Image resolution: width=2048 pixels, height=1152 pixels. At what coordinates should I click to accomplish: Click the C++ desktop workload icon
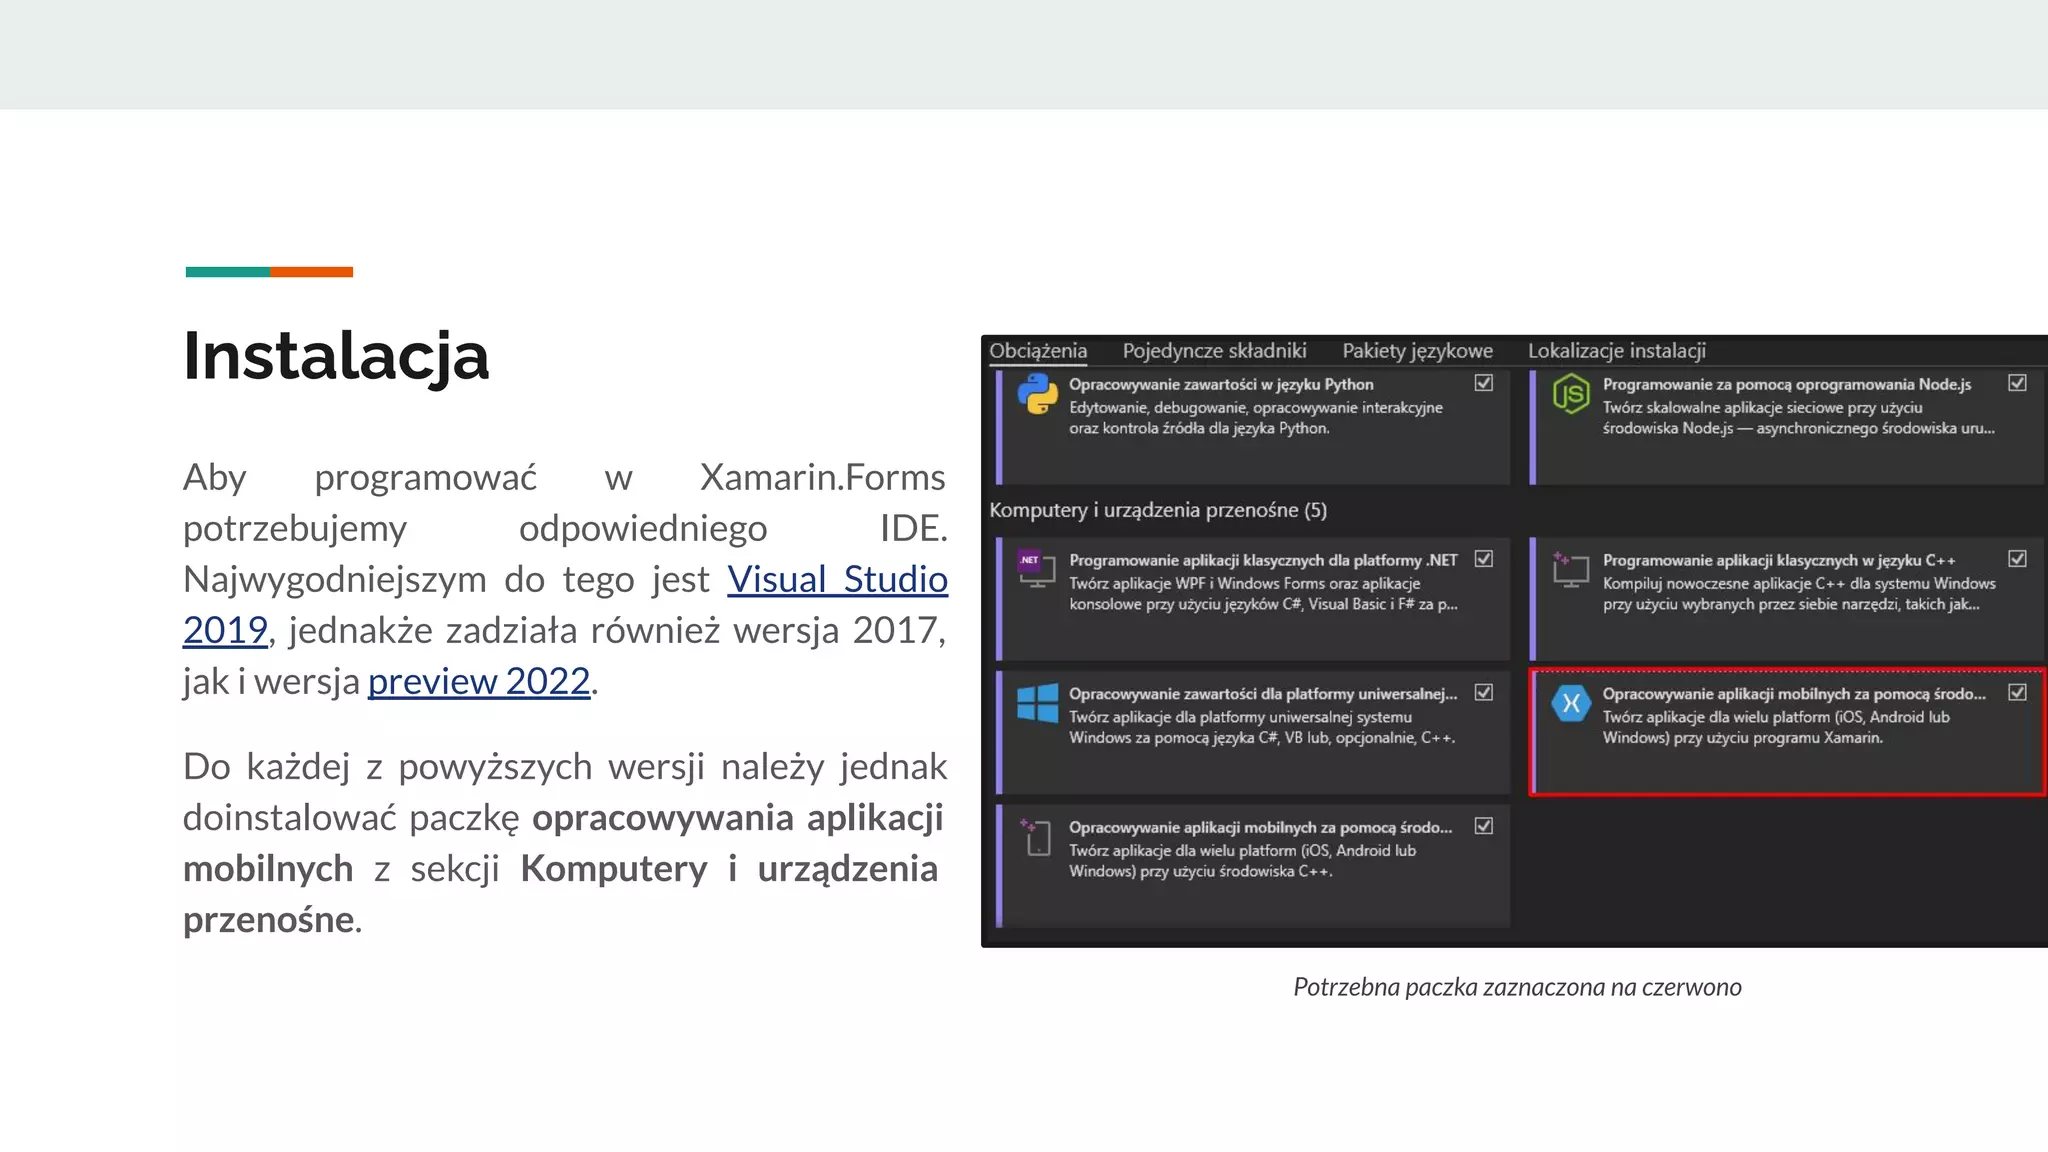coord(1571,568)
